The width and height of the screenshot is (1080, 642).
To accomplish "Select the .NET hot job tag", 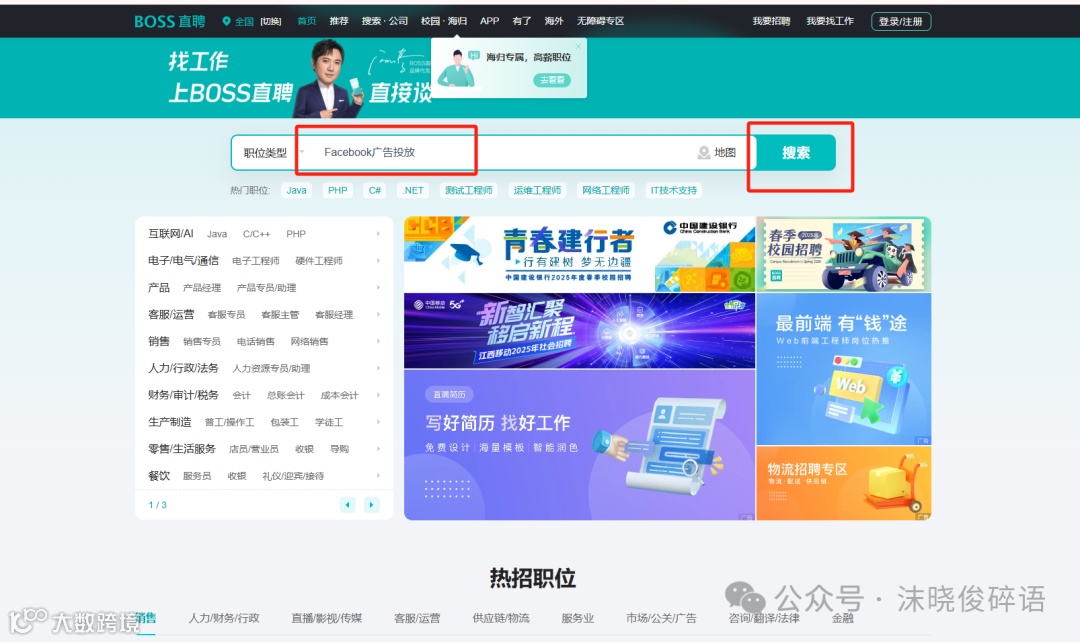I will pyautogui.click(x=413, y=190).
